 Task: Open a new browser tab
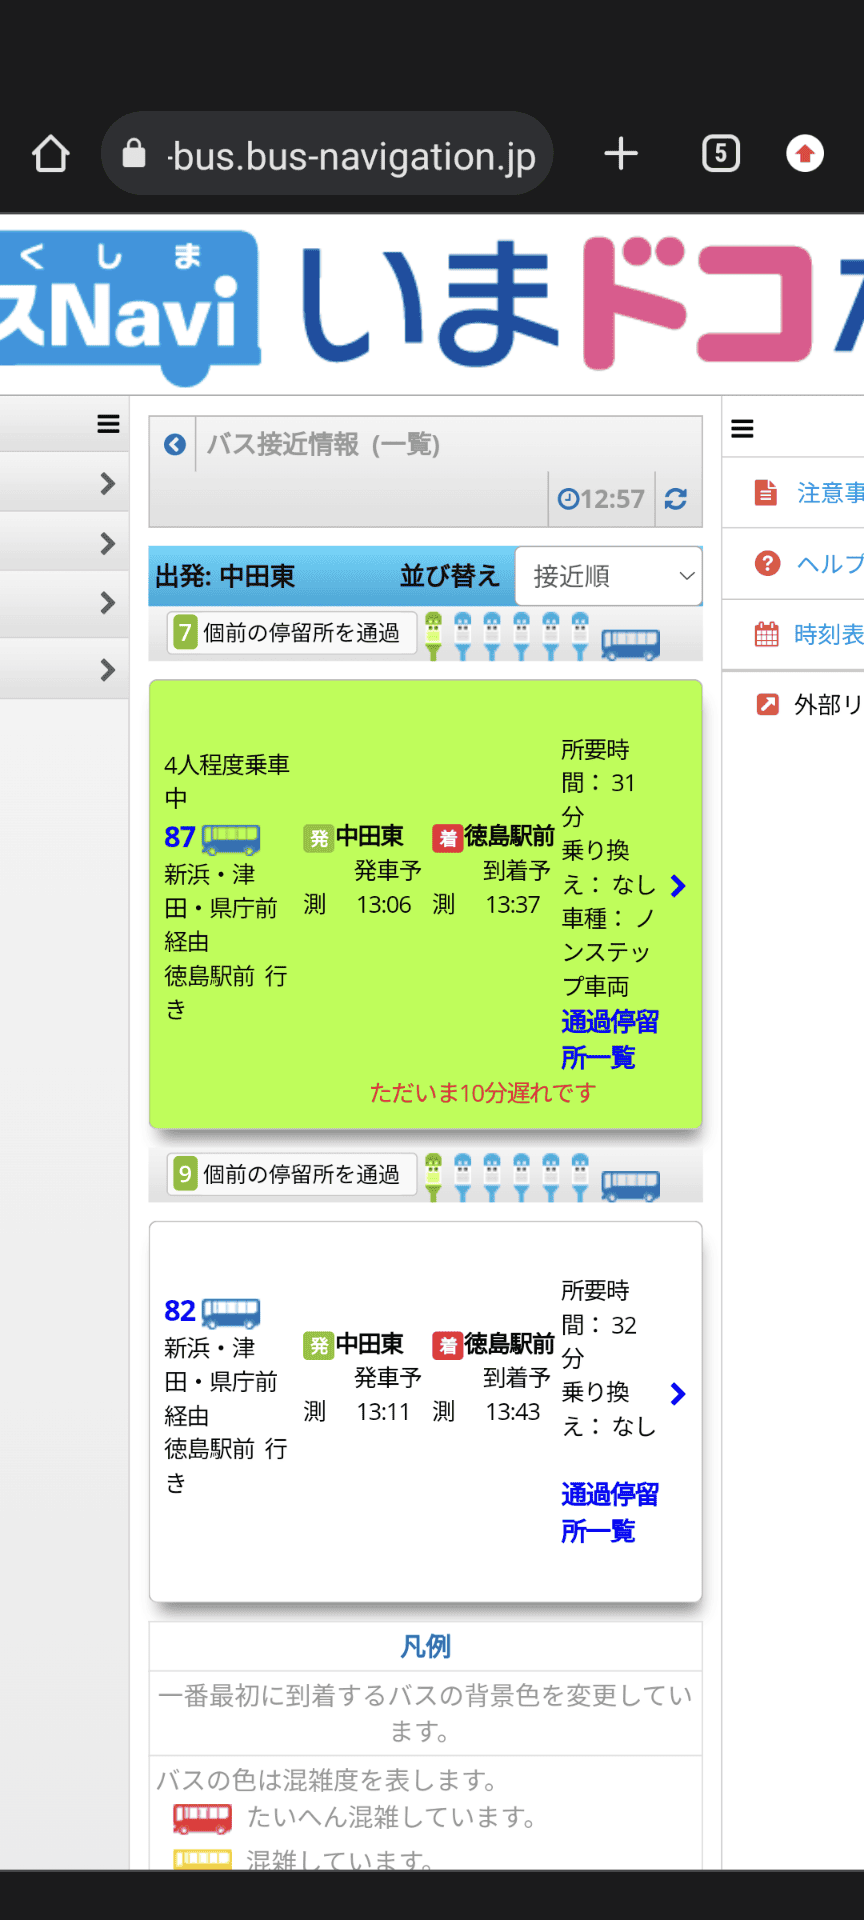(x=621, y=154)
